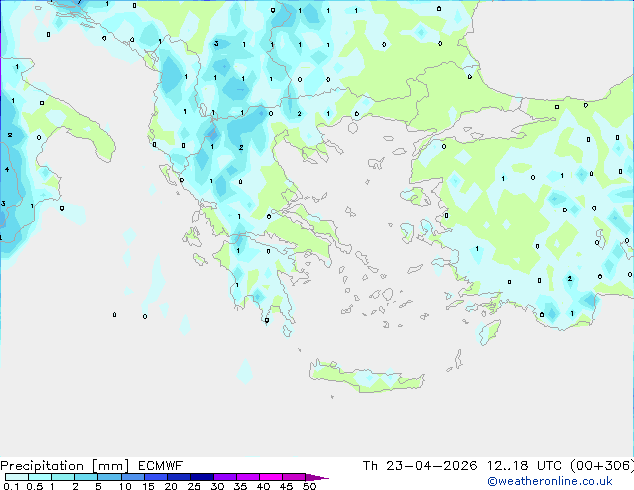Click the legend value label '50'
This screenshot has width=634, height=490.
click(x=309, y=486)
